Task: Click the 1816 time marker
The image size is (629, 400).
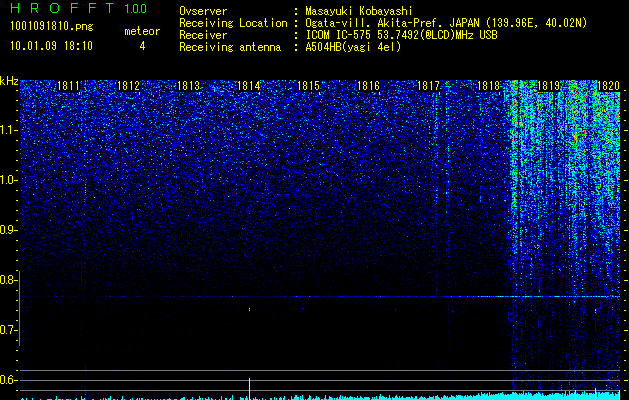Action: click(368, 86)
